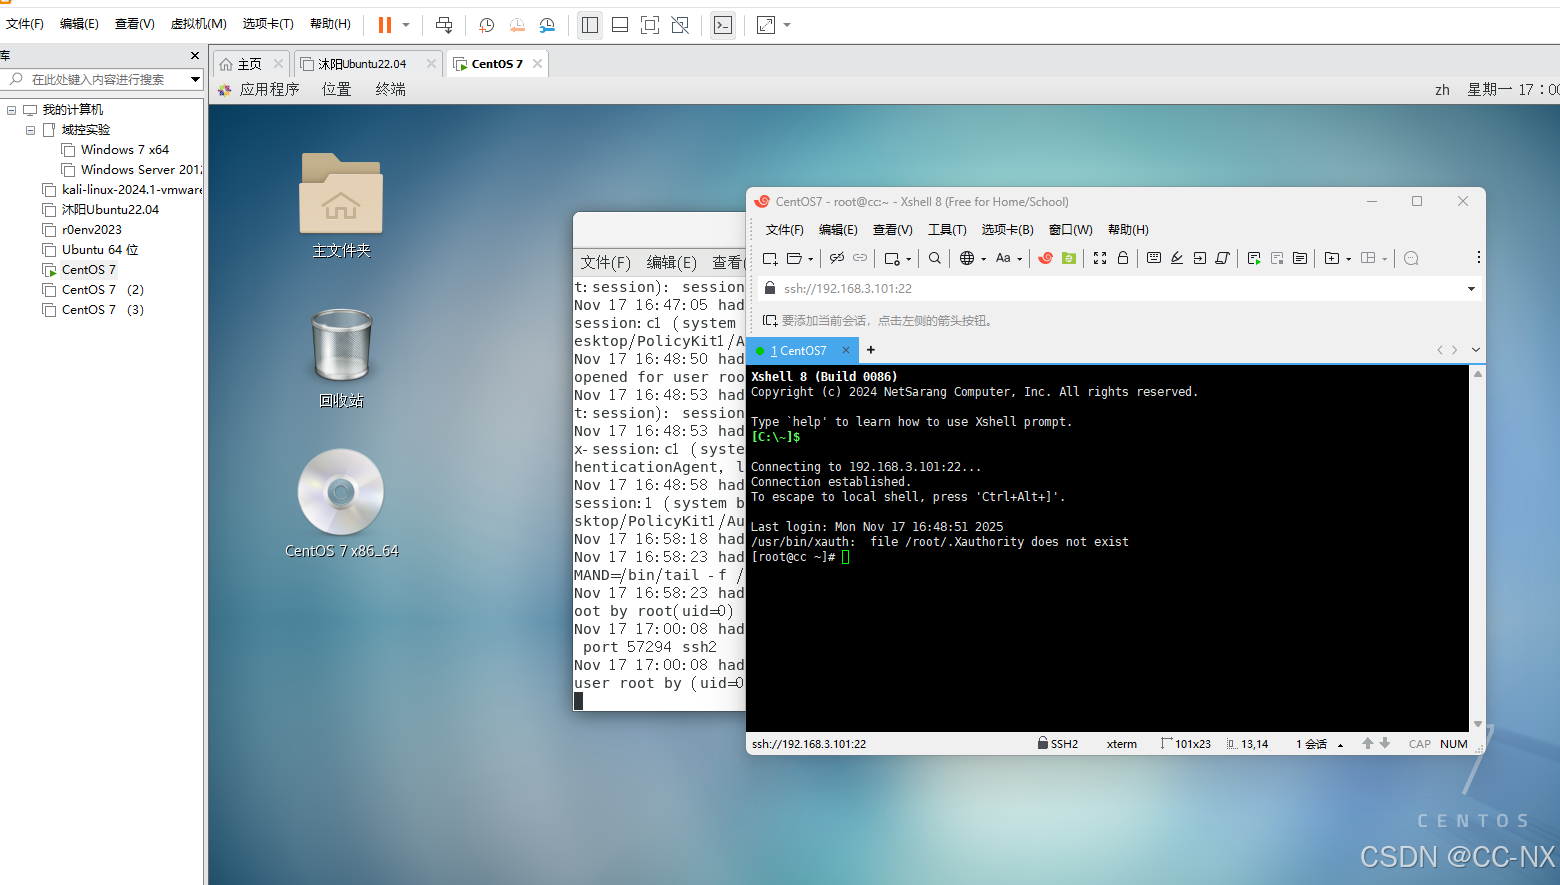Click the Xshell terminal scrollbar down arrow
The height and width of the screenshot is (885, 1560).
[1478, 724]
